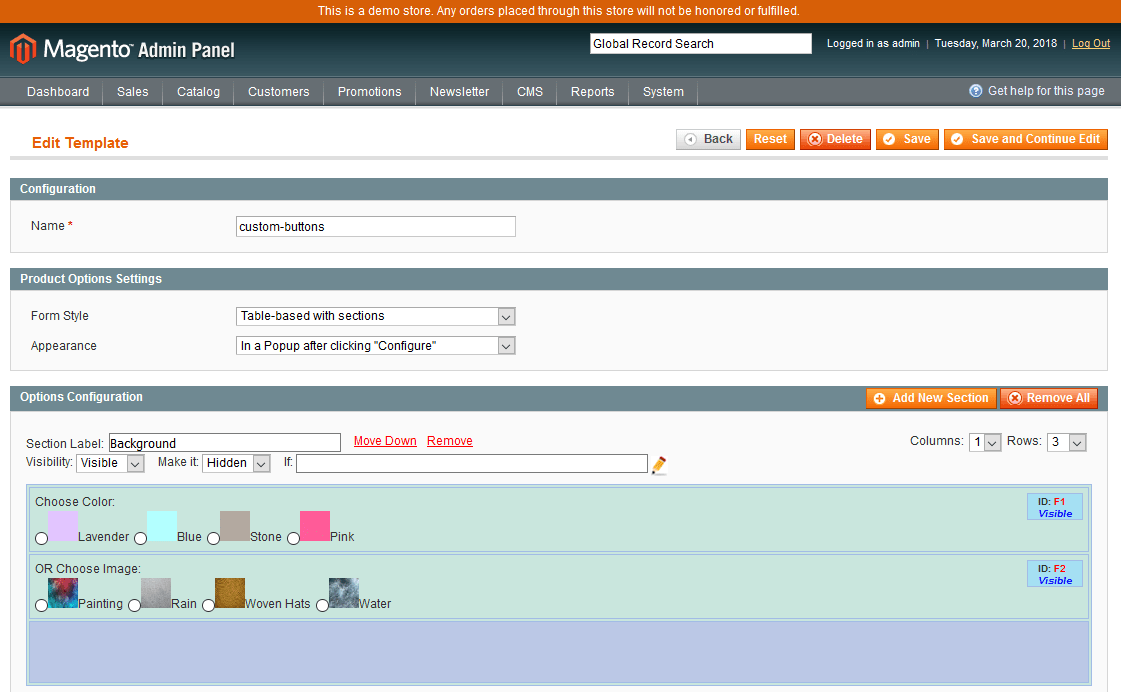The width and height of the screenshot is (1121, 692).
Task: Click the ID: F1 Visible badge
Action: pos(1054,507)
